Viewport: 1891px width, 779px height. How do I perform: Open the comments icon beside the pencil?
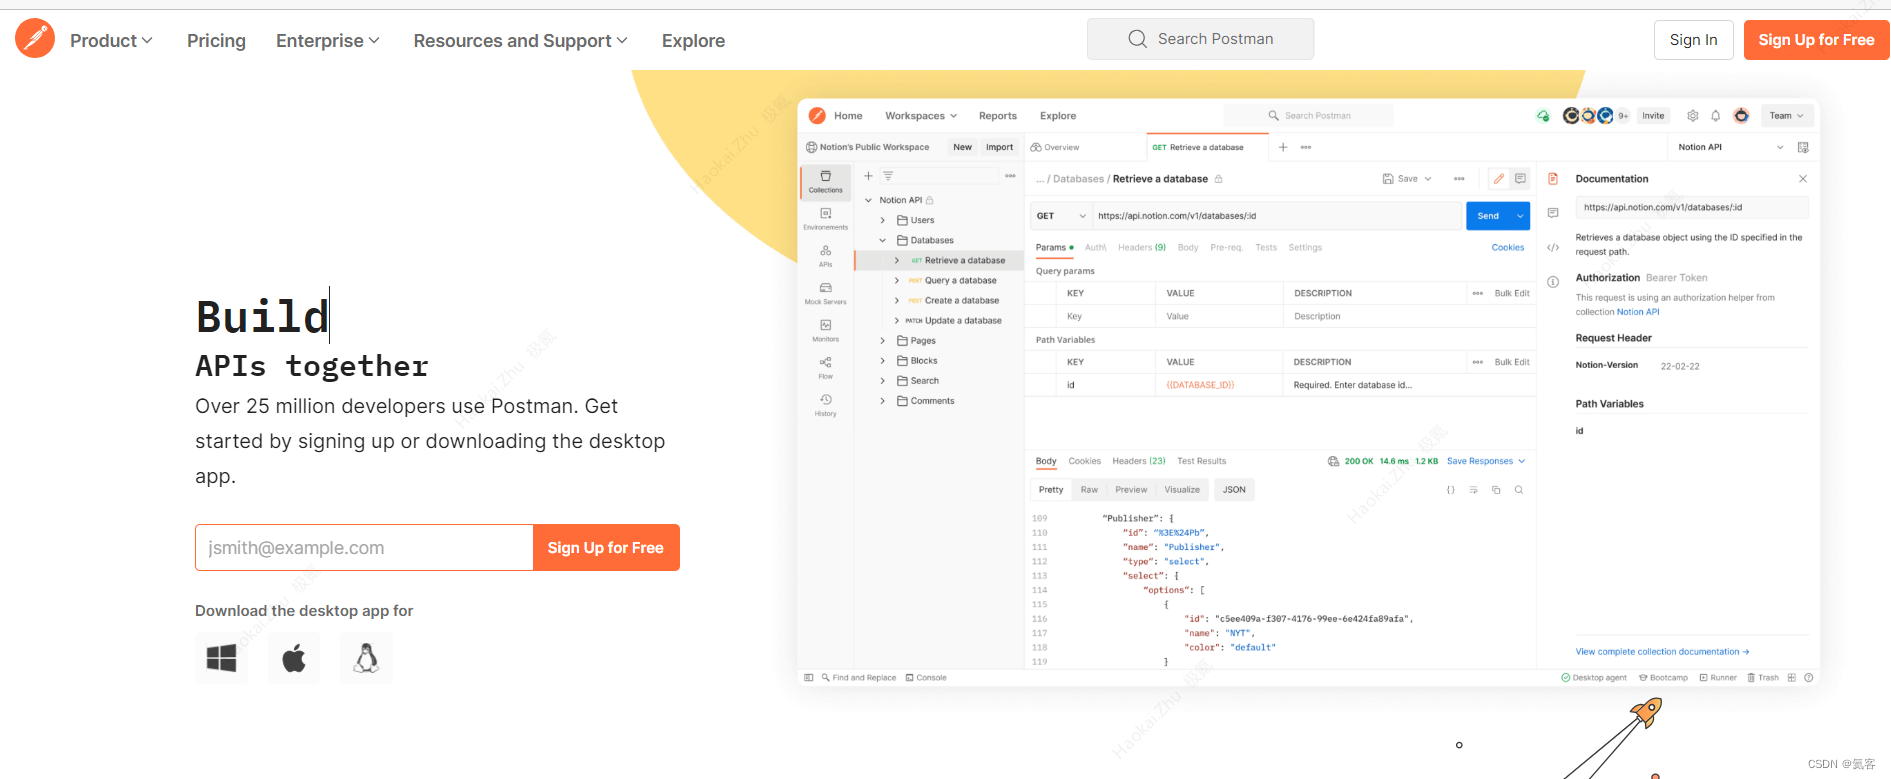(x=1521, y=179)
